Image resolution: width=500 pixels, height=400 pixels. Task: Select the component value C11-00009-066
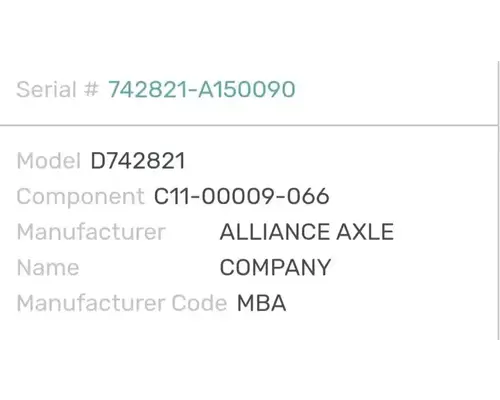tap(242, 196)
